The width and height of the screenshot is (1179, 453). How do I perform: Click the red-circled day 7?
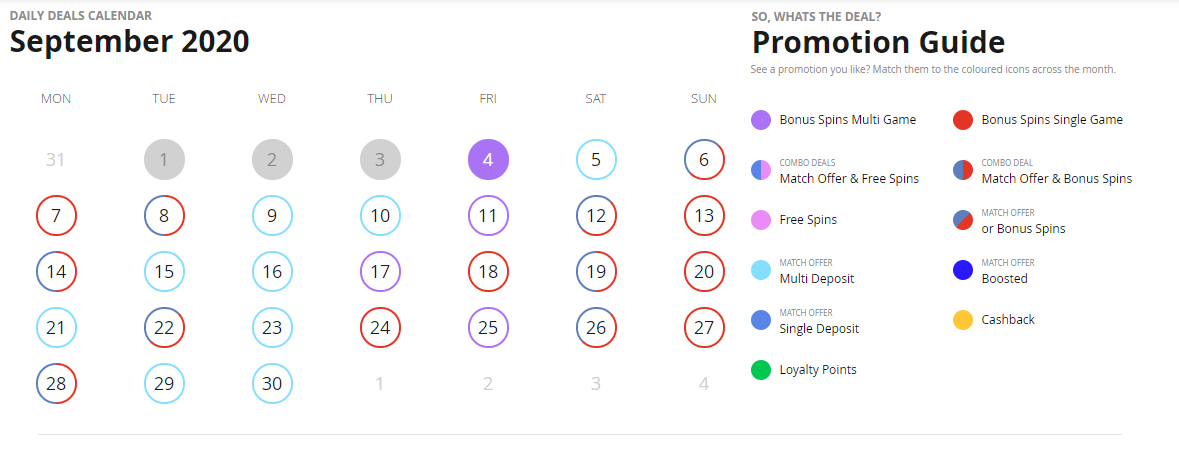coord(56,216)
